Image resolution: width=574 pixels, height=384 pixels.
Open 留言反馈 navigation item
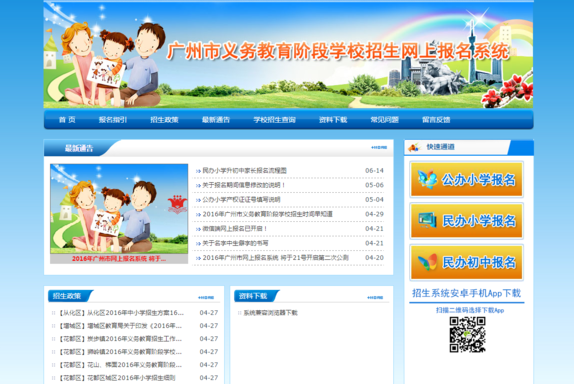[436, 120]
